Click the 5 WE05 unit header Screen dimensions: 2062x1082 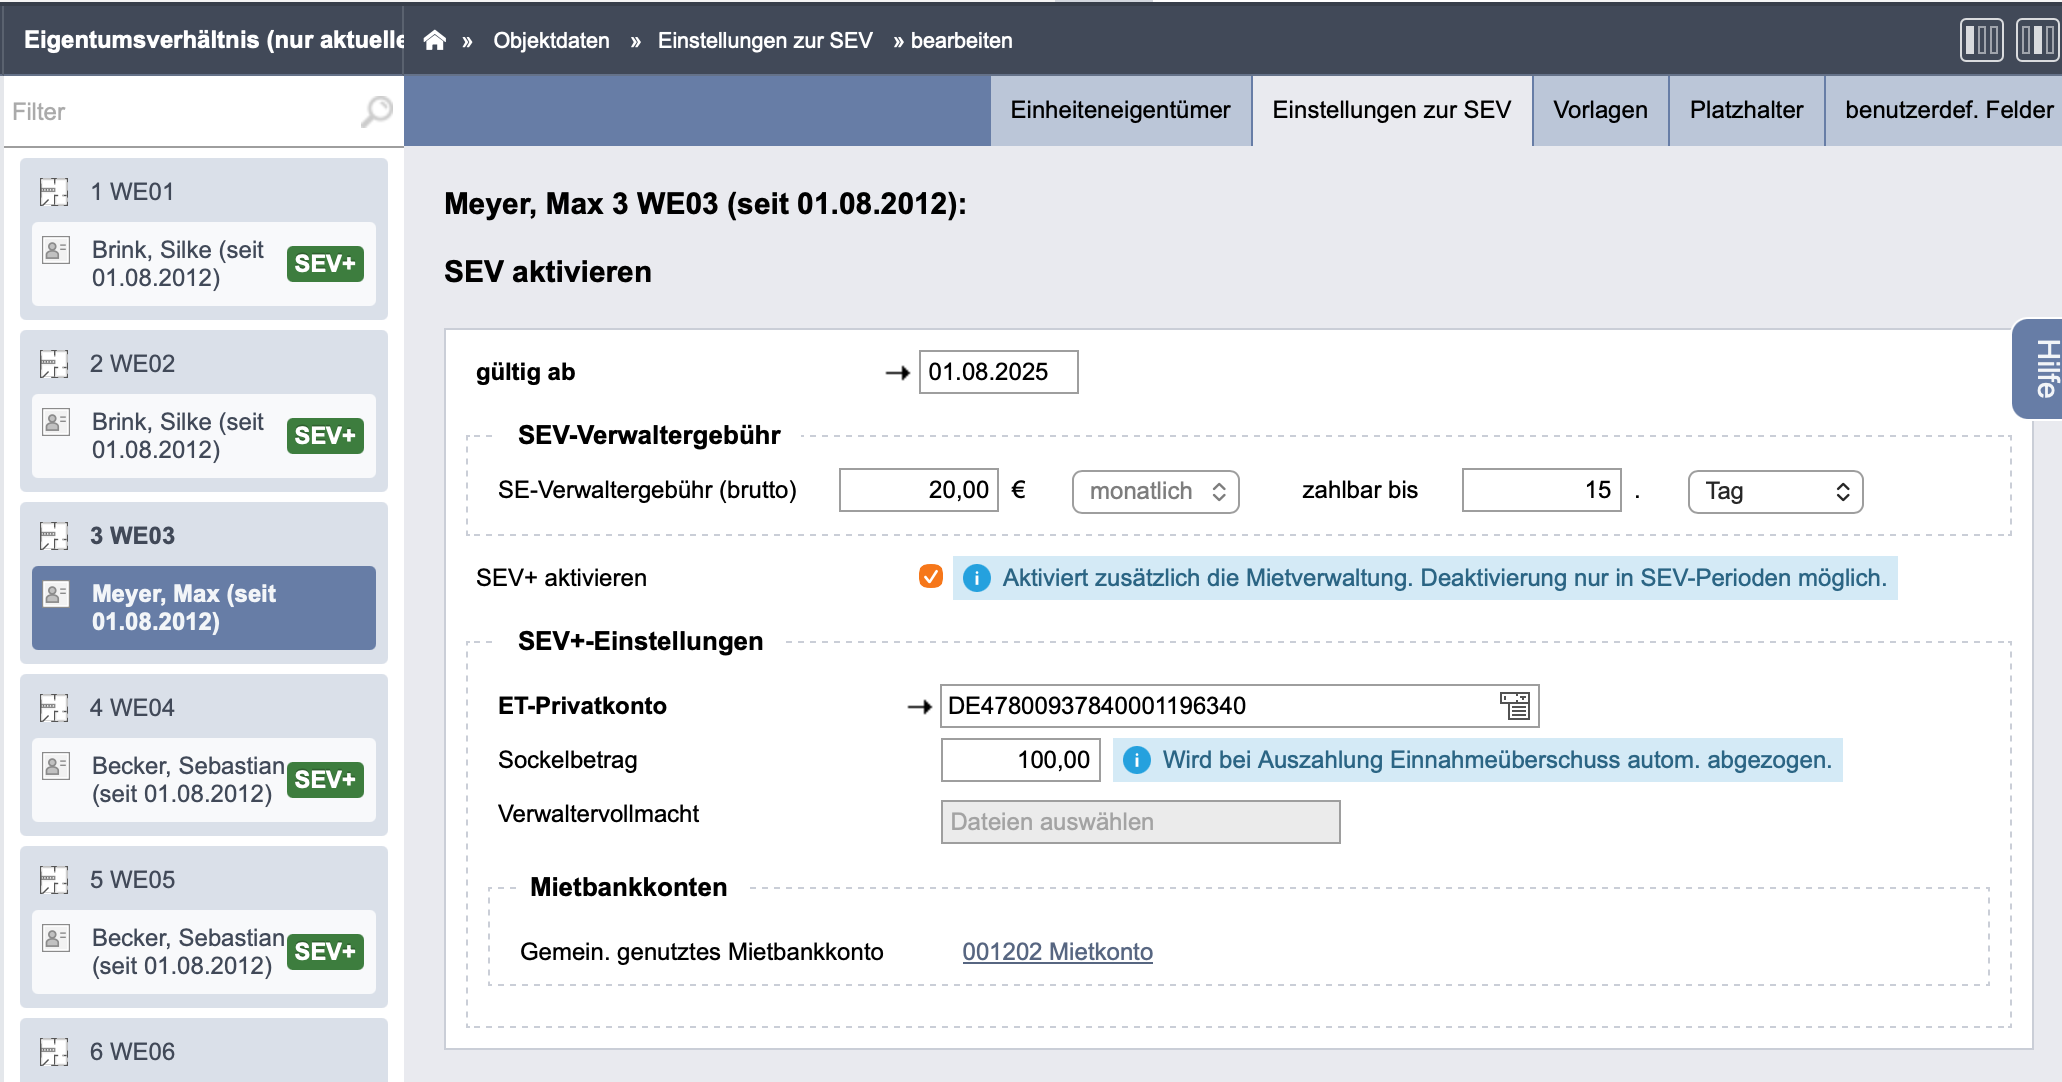204,879
